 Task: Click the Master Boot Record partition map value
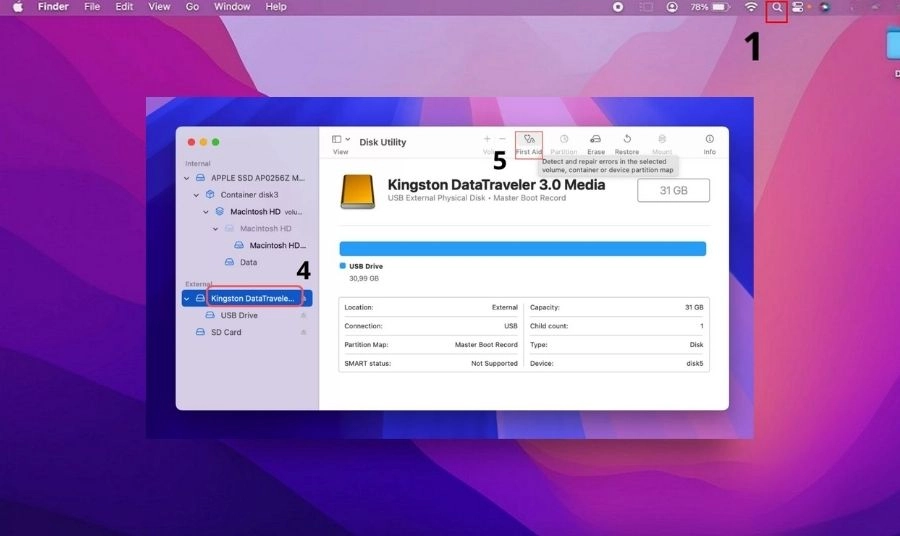pyautogui.click(x=486, y=345)
